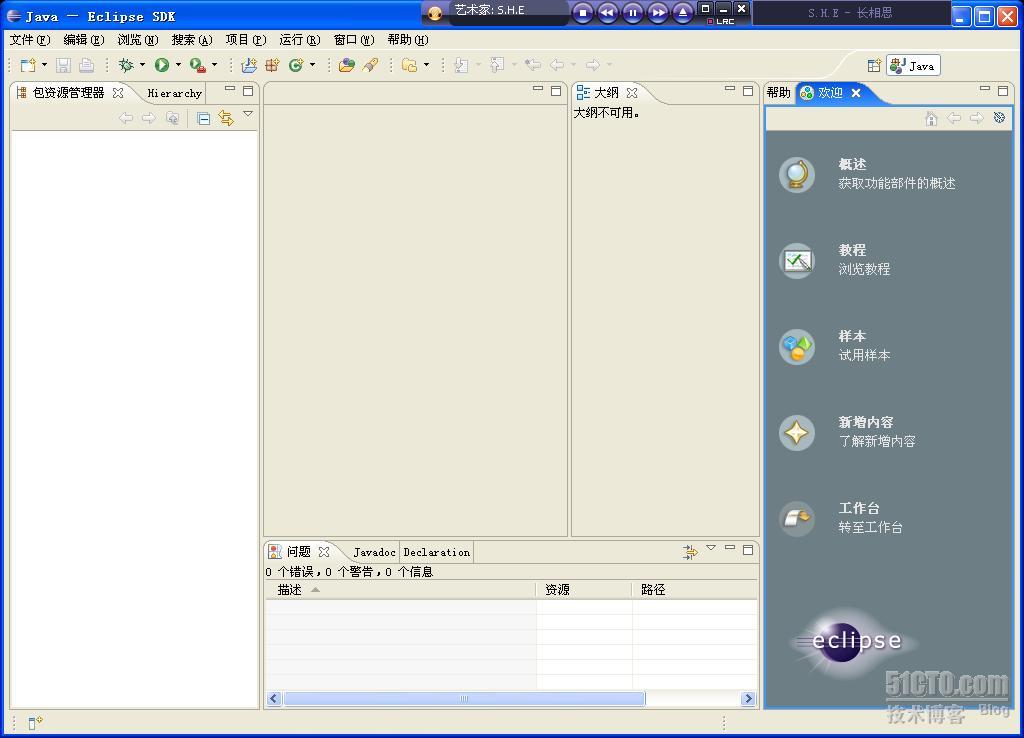The image size is (1024, 738).
Task: Switch to the Java perspective button
Action: coord(912,65)
